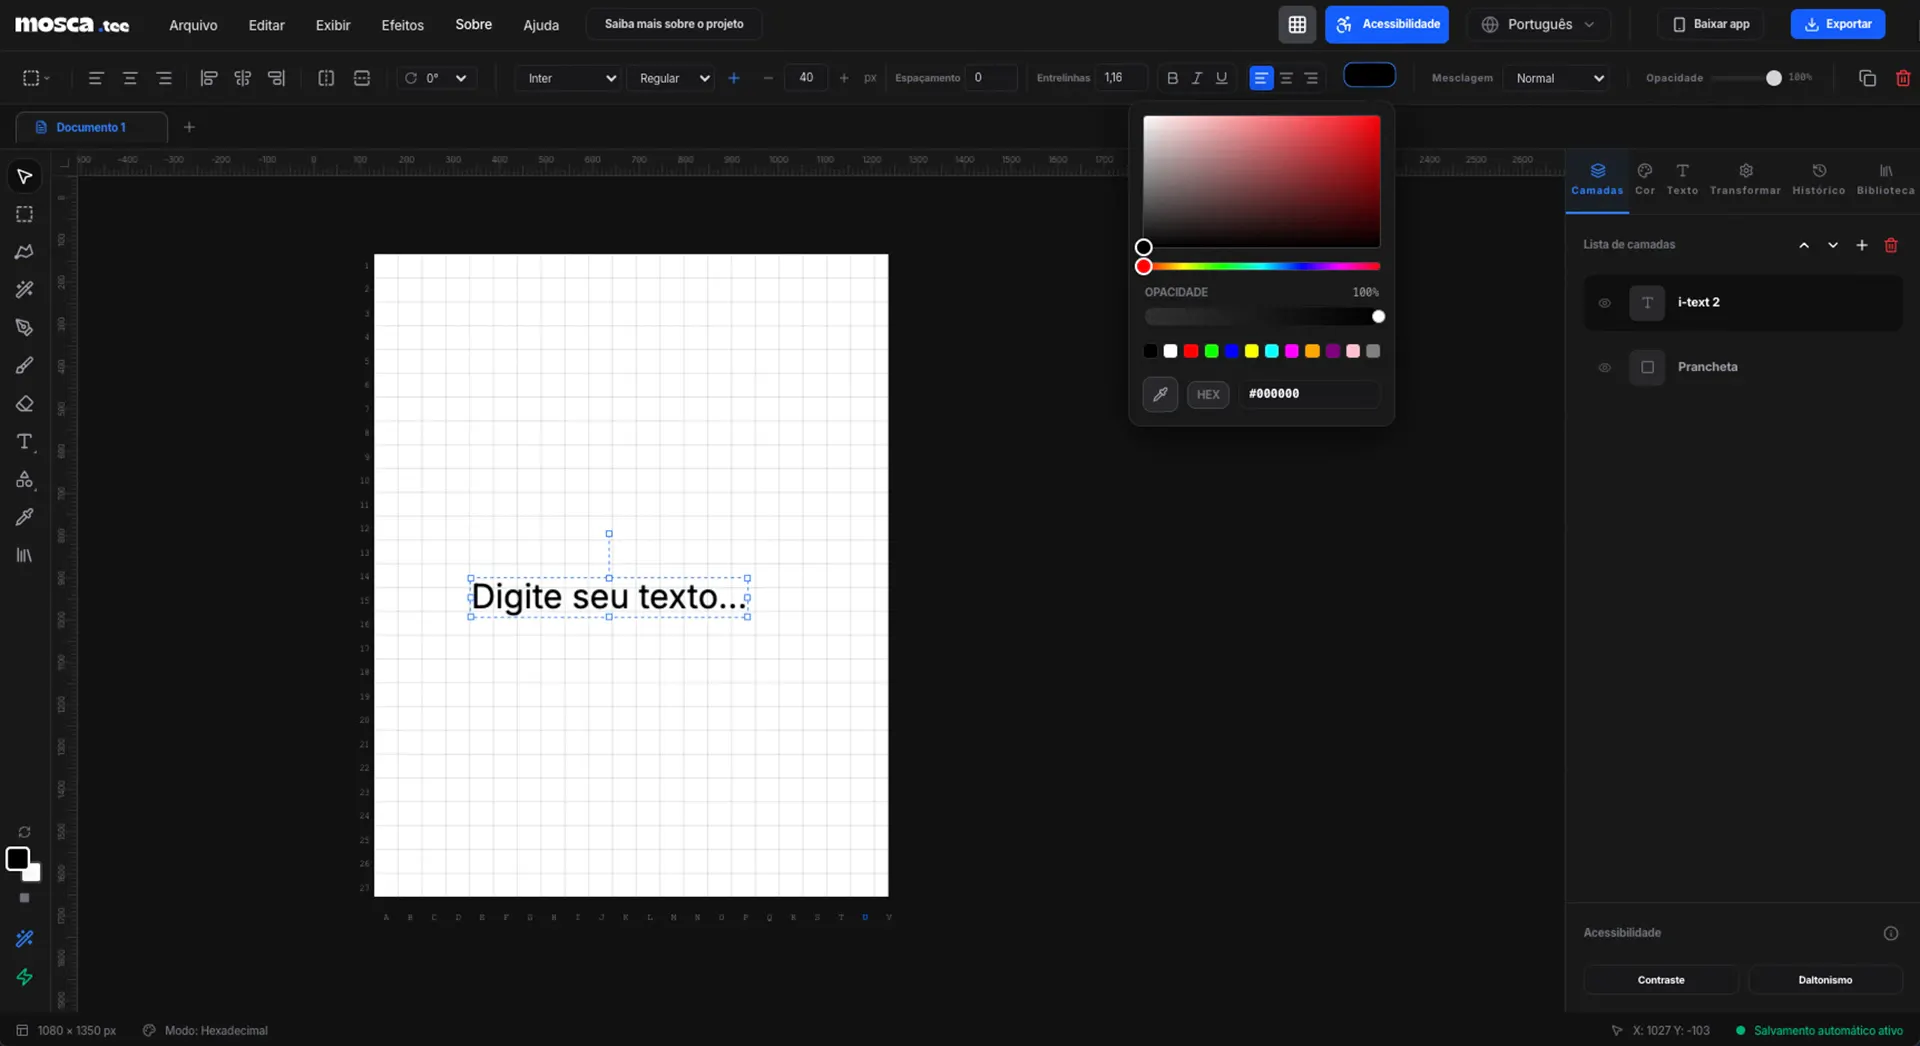Select the move/pointer tool

(x=24, y=177)
